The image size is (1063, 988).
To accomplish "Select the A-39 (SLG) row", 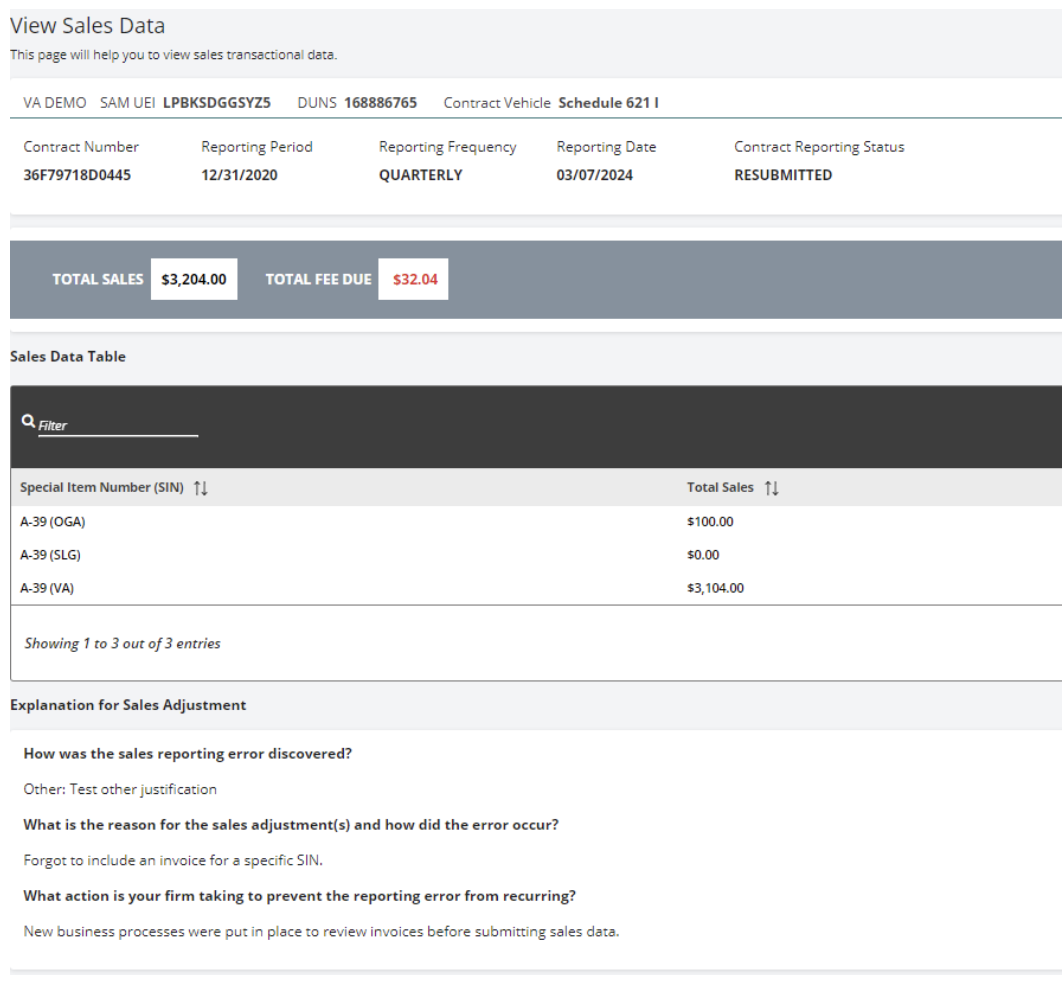I will [x=536, y=555].
